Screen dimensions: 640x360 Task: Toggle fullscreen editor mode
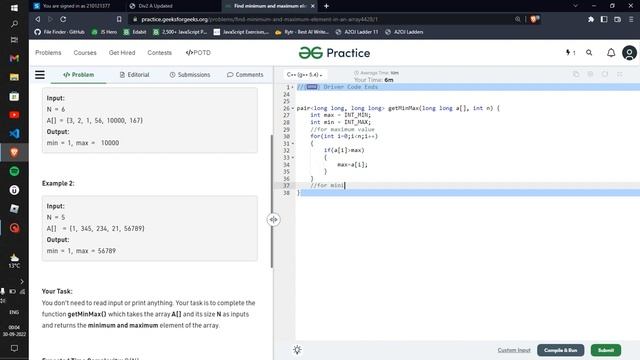(620, 74)
